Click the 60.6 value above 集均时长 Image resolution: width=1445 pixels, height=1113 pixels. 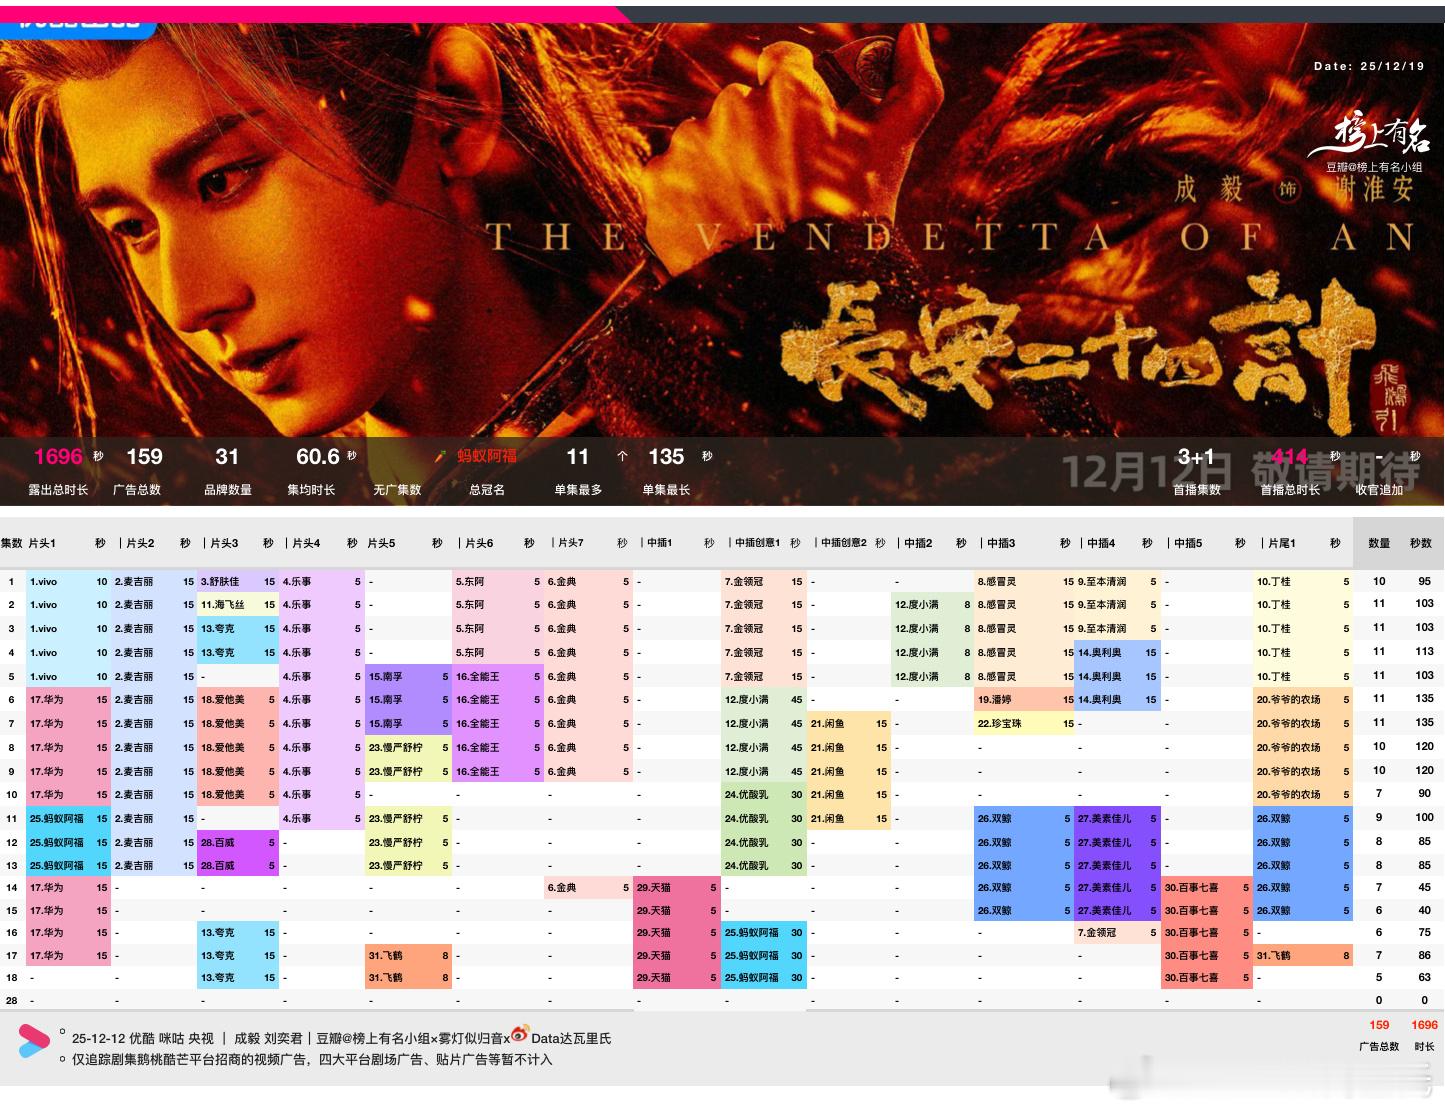click(x=318, y=457)
